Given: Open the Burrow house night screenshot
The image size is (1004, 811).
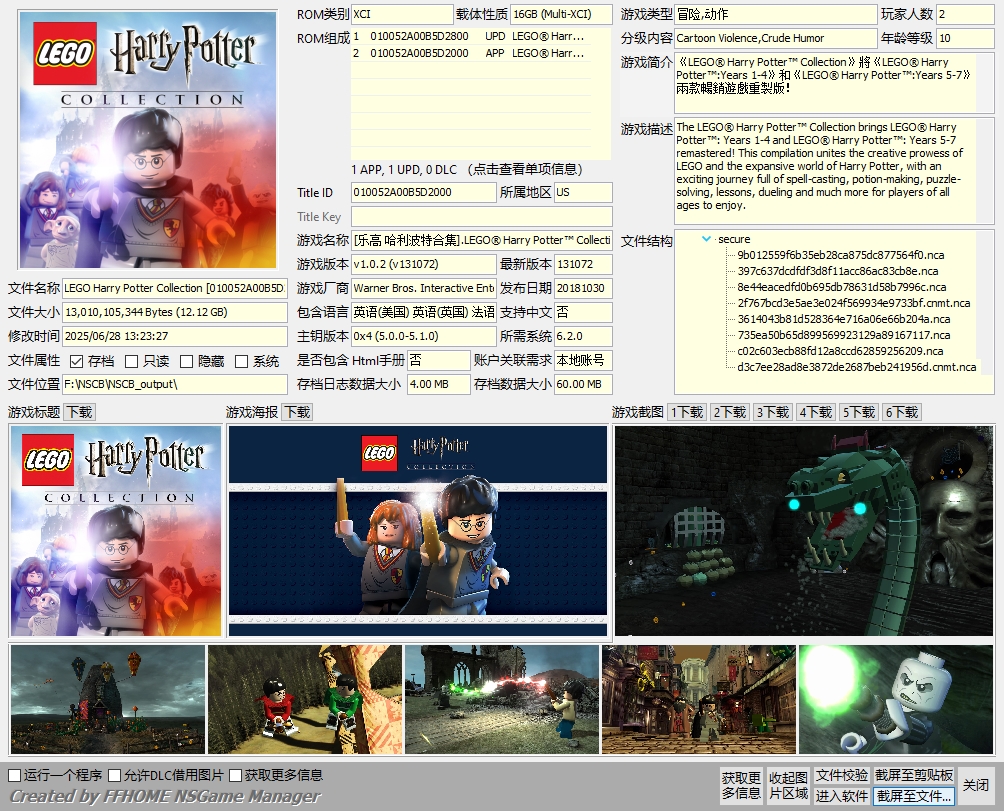Looking at the screenshot, I should pyautogui.click(x=108, y=700).
